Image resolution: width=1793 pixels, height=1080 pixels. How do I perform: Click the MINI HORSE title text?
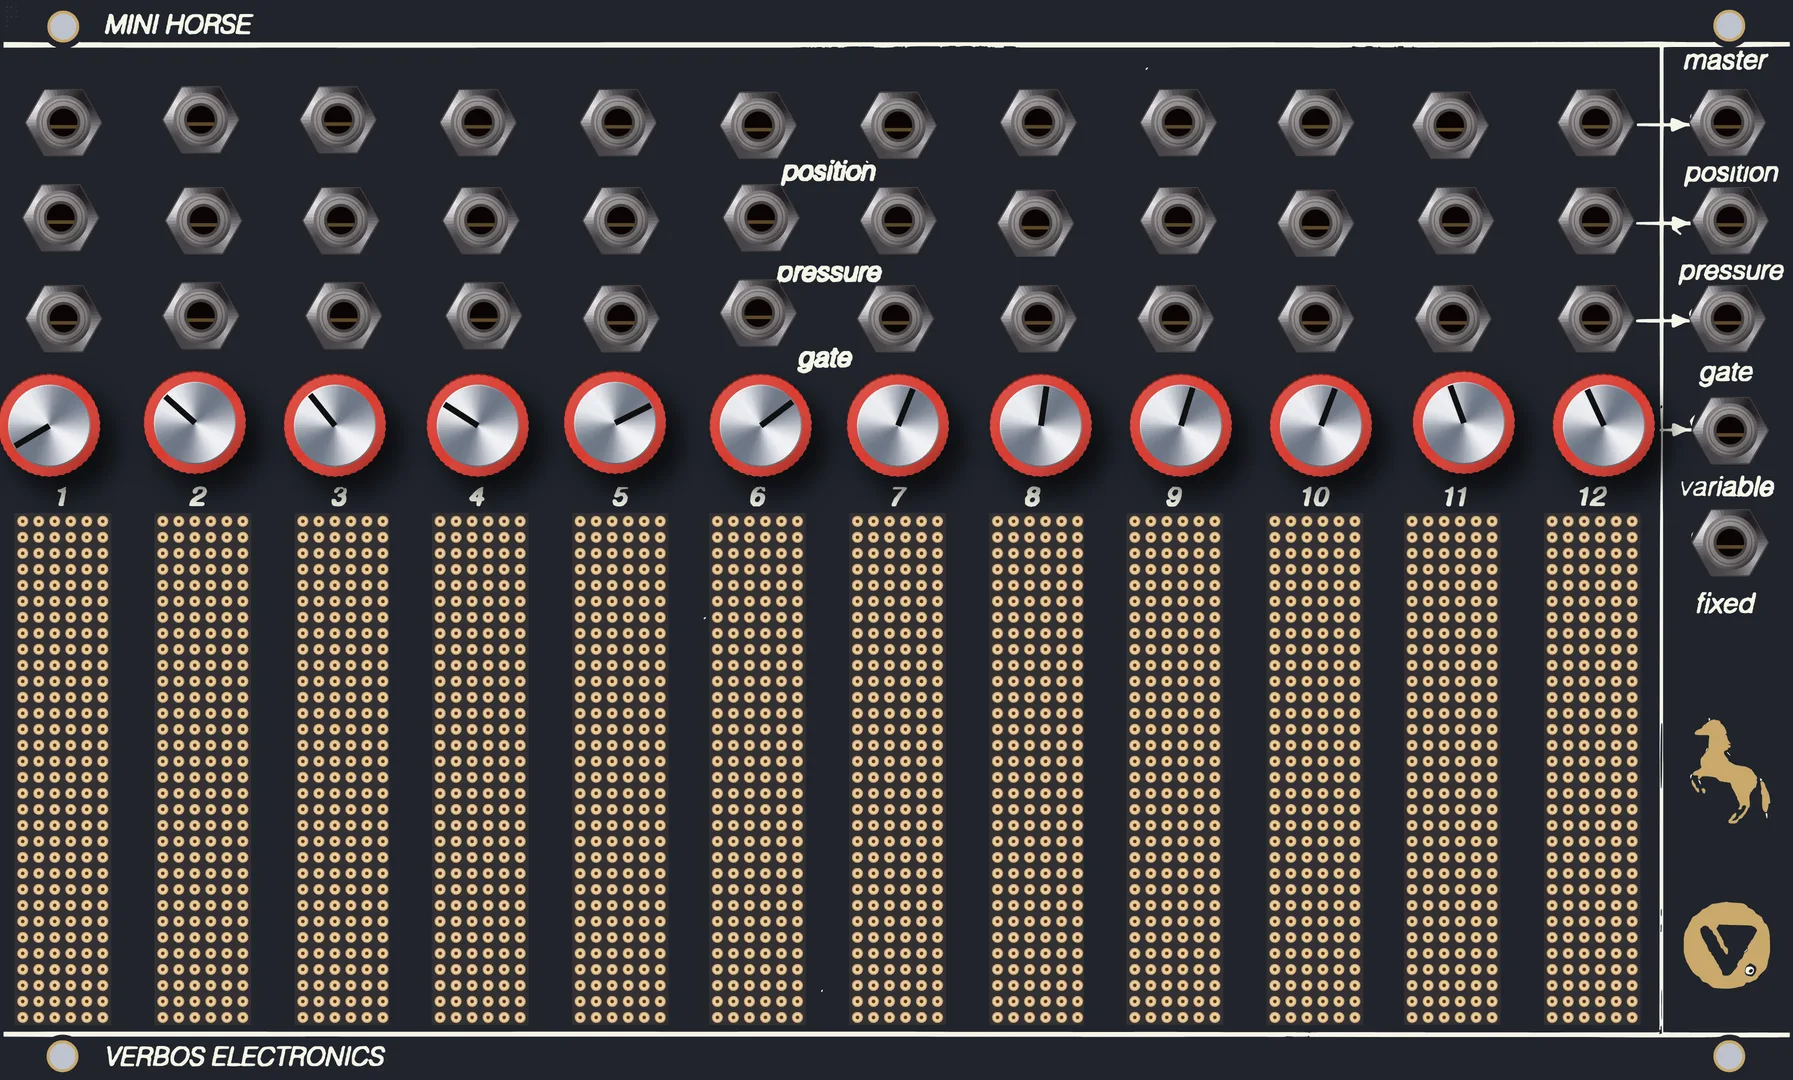[178, 24]
